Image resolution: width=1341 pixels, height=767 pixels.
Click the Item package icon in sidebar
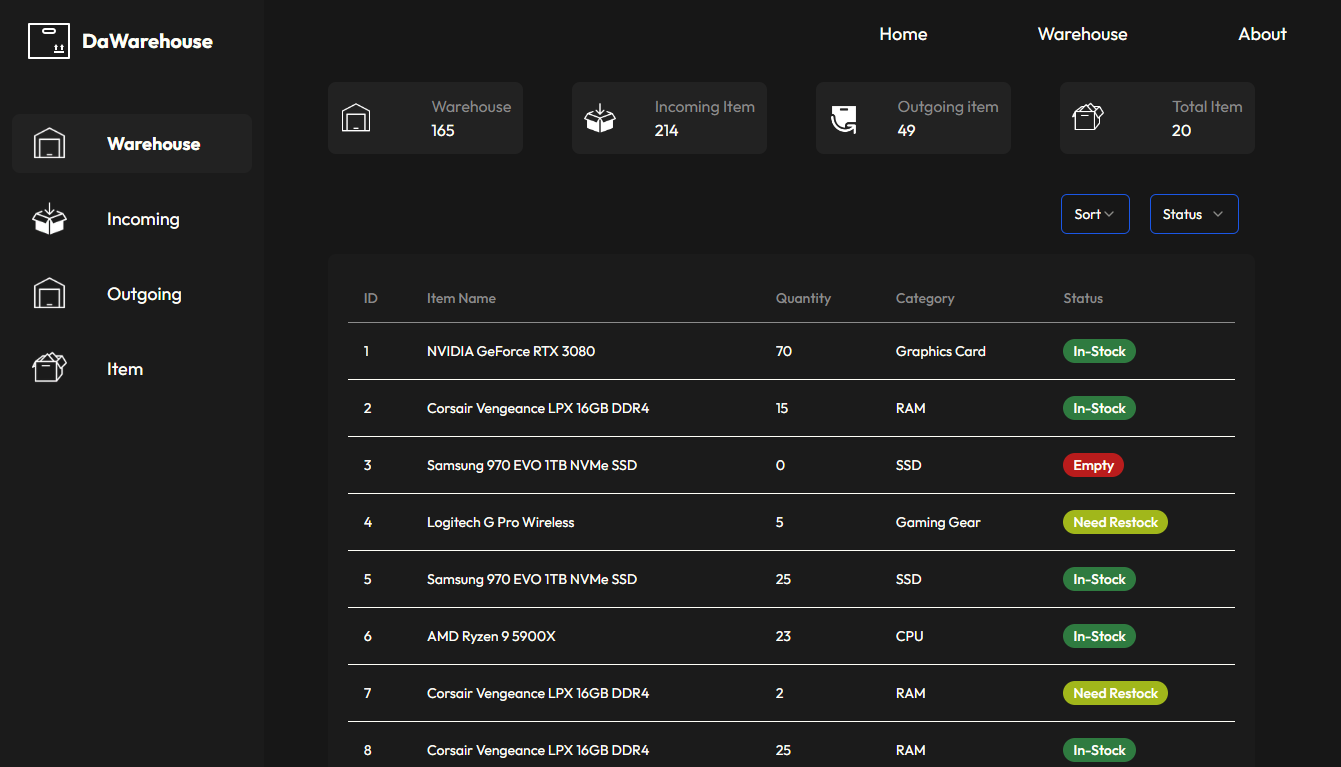(x=49, y=369)
